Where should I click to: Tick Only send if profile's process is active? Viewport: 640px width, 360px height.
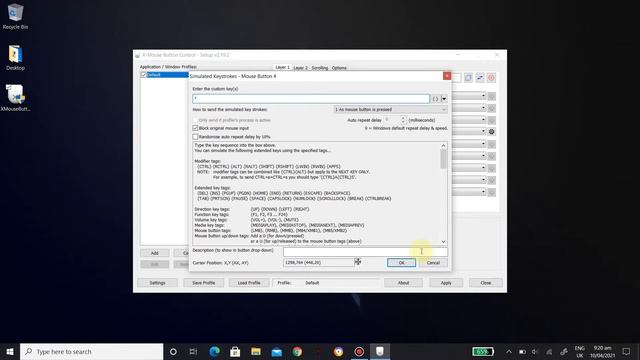(x=195, y=120)
